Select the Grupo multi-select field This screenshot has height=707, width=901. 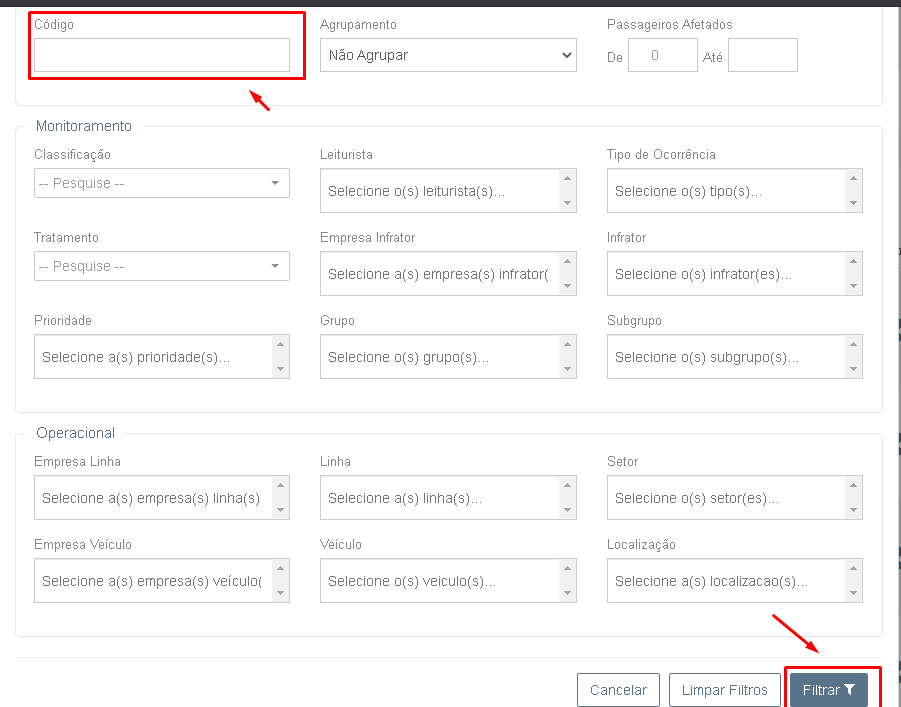[x=440, y=357]
